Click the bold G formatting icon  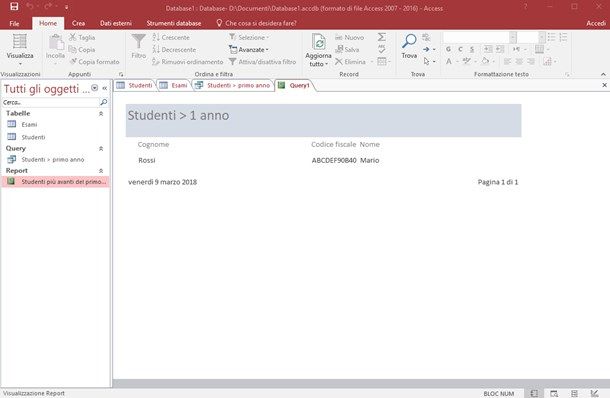pos(449,49)
